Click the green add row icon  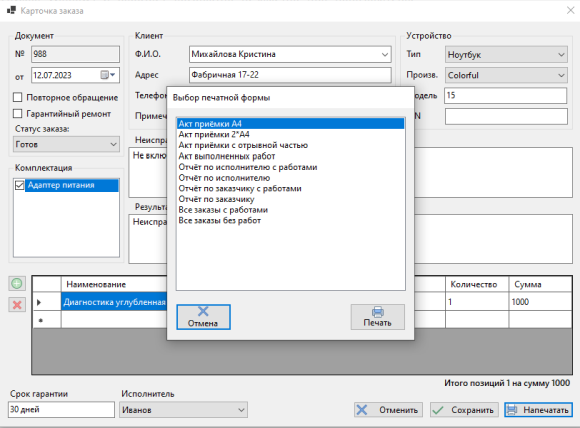pyautogui.click(x=17, y=284)
